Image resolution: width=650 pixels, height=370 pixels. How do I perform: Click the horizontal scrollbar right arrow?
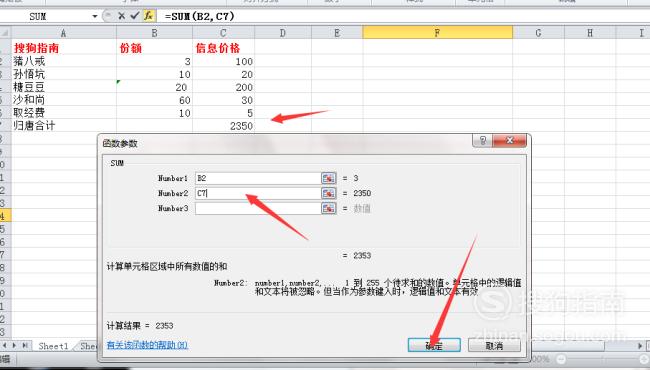(x=640, y=346)
